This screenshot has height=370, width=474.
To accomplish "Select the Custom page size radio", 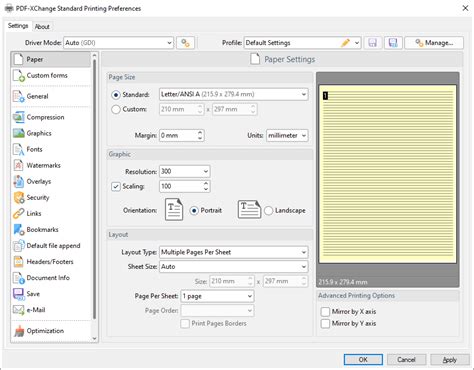I will point(116,109).
